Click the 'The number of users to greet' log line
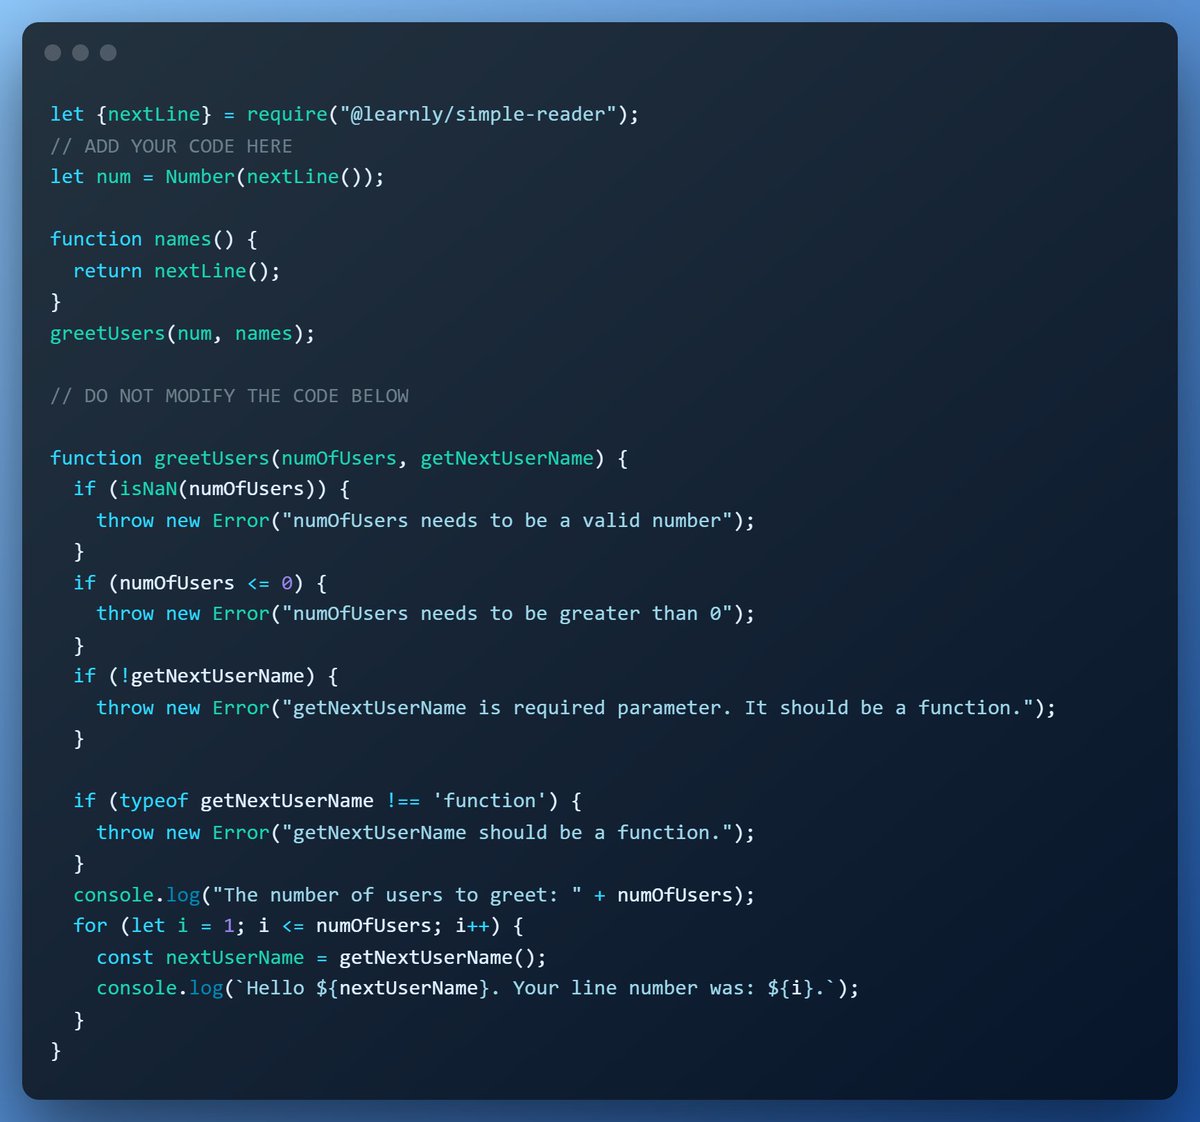 tap(414, 895)
